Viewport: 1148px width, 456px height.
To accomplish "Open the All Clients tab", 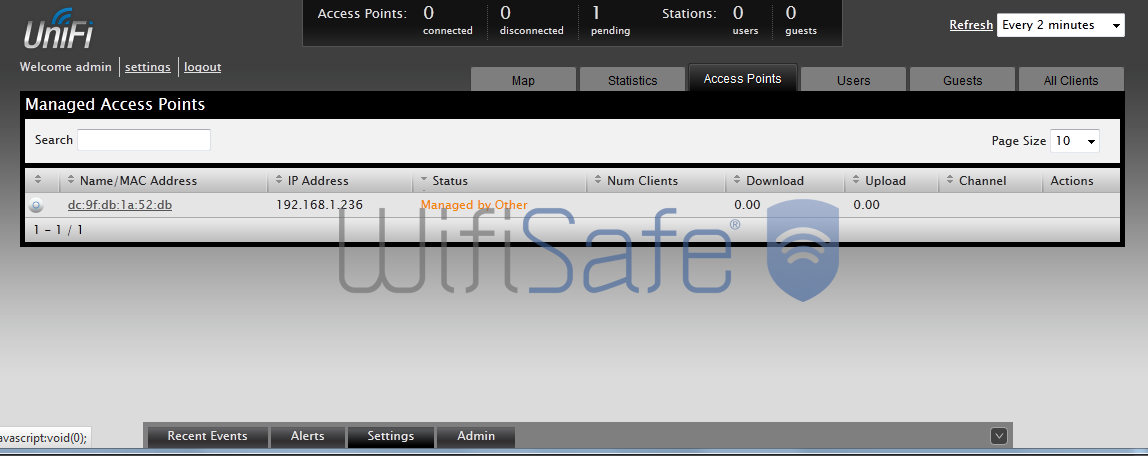I will [1070, 80].
